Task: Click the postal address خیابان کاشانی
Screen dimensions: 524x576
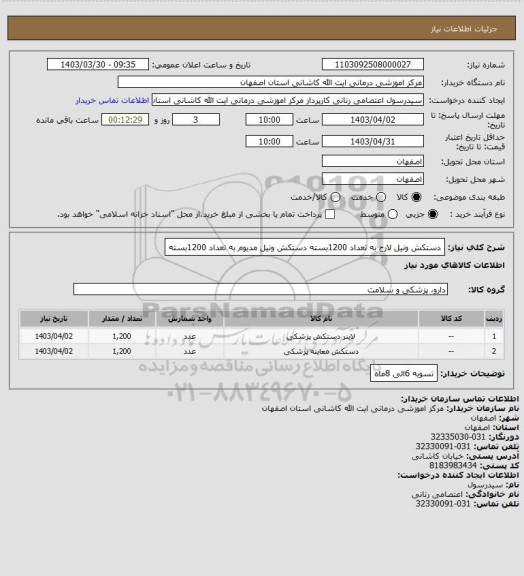Action: [x=438, y=456]
